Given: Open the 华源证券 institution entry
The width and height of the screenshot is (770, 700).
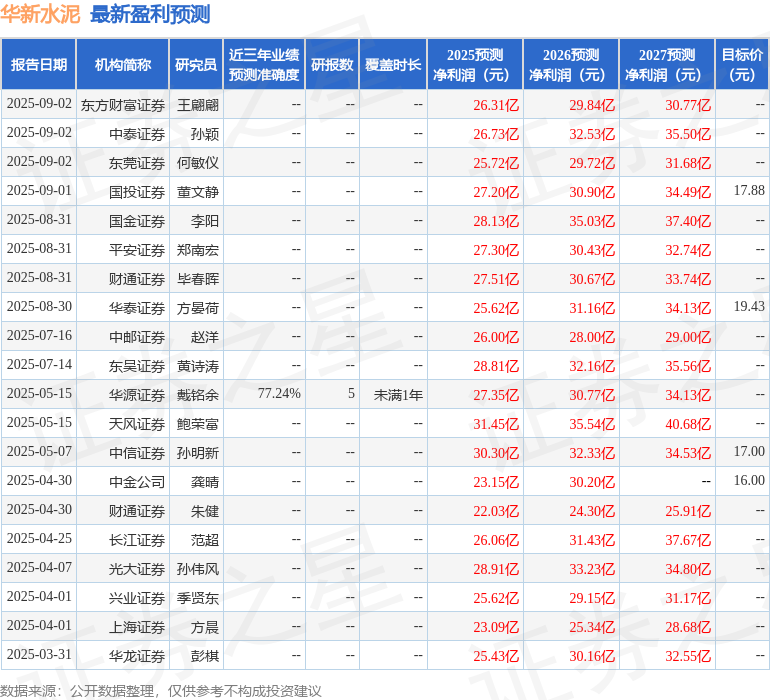Looking at the screenshot, I should coord(137,395).
